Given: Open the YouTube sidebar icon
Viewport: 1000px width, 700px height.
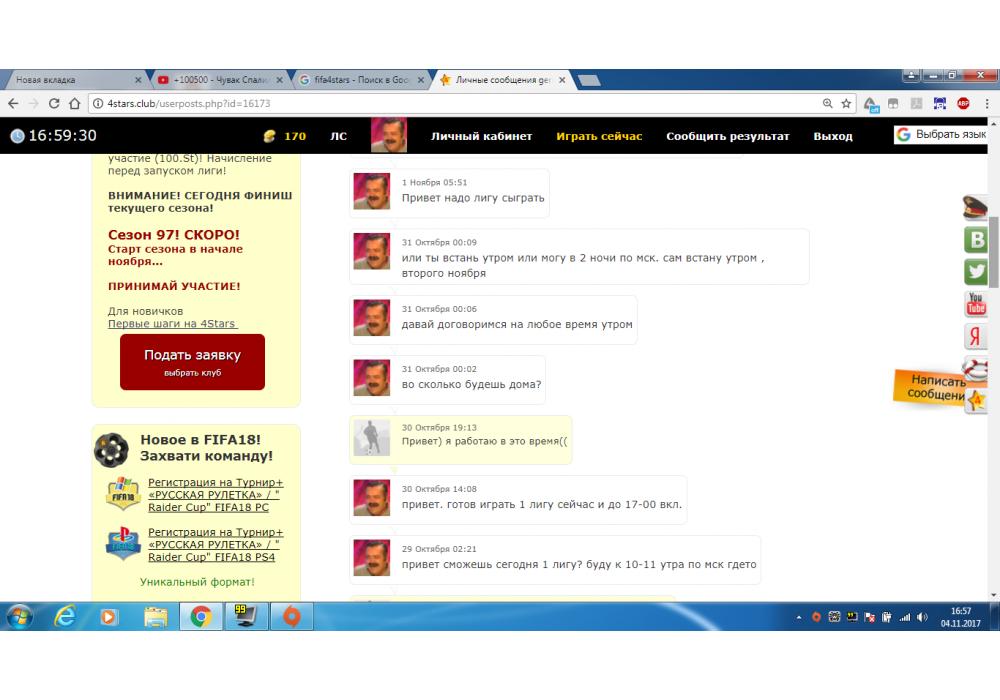Looking at the screenshot, I should 976,303.
